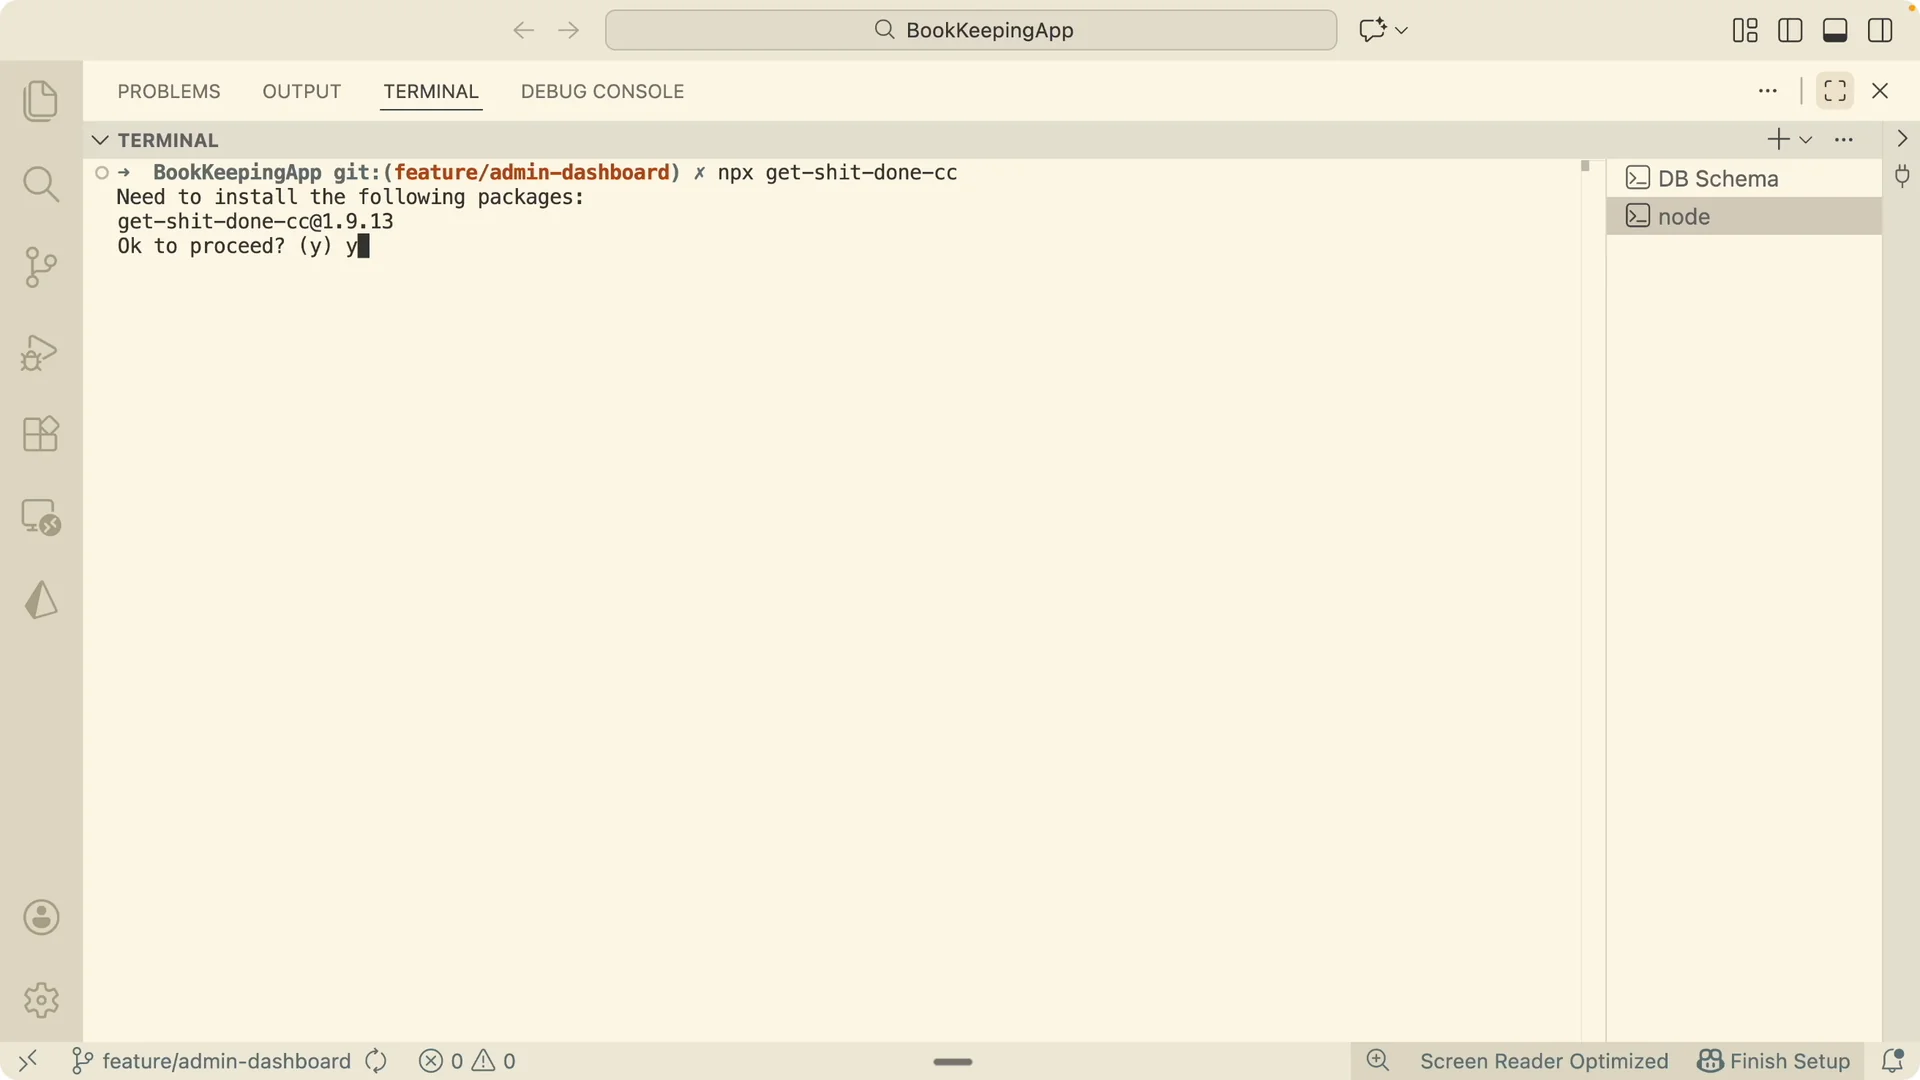Click the 'Need to install the following packages:' line
The height and width of the screenshot is (1080, 1920).
pyautogui.click(x=350, y=197)
